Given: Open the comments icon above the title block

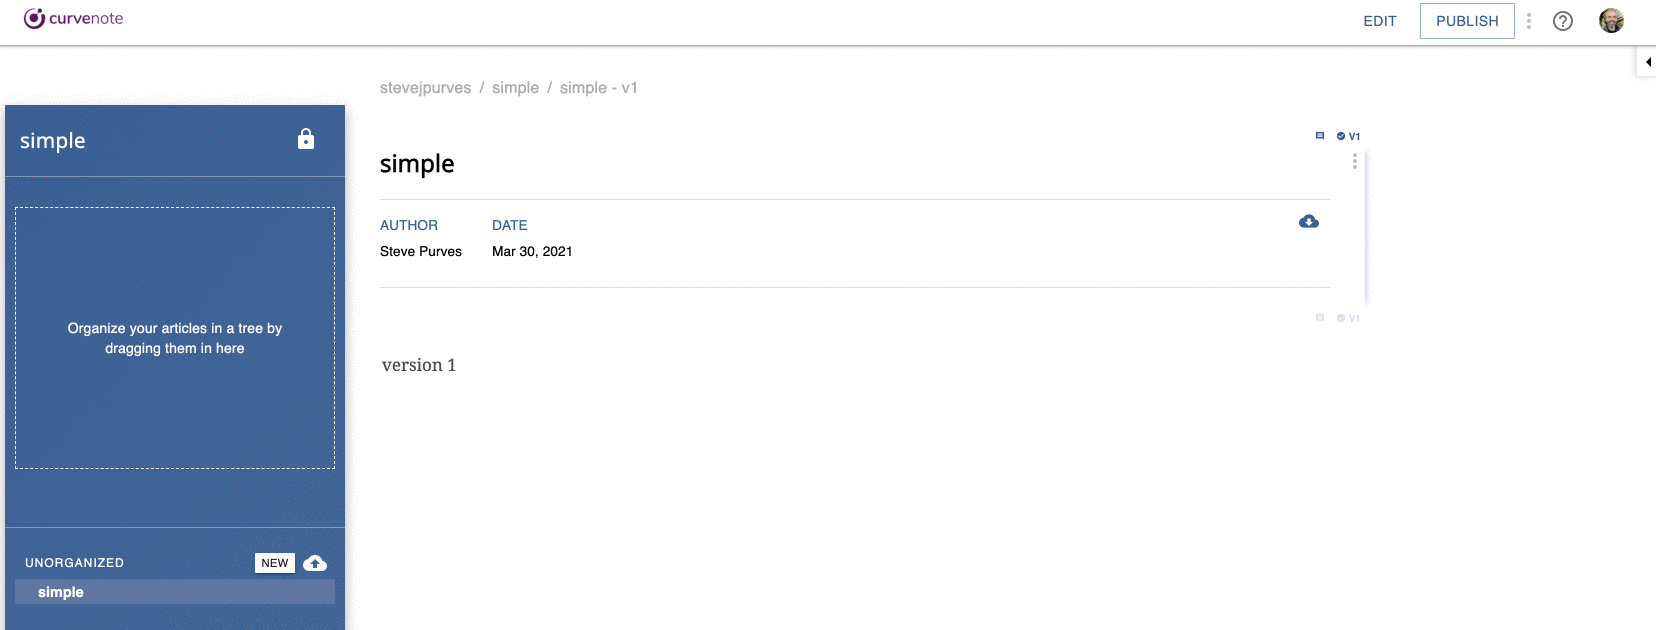Looking at the screenshot, I should [x=1320, y=136].
